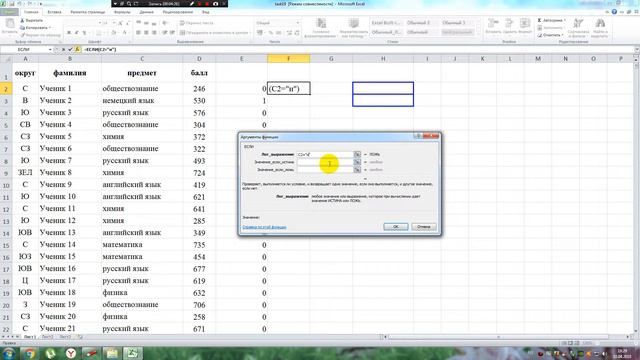The width and height of the screenshot is (640, 360).
Task: Click the Excel Help question mark icon
Action: click(614, 12)
